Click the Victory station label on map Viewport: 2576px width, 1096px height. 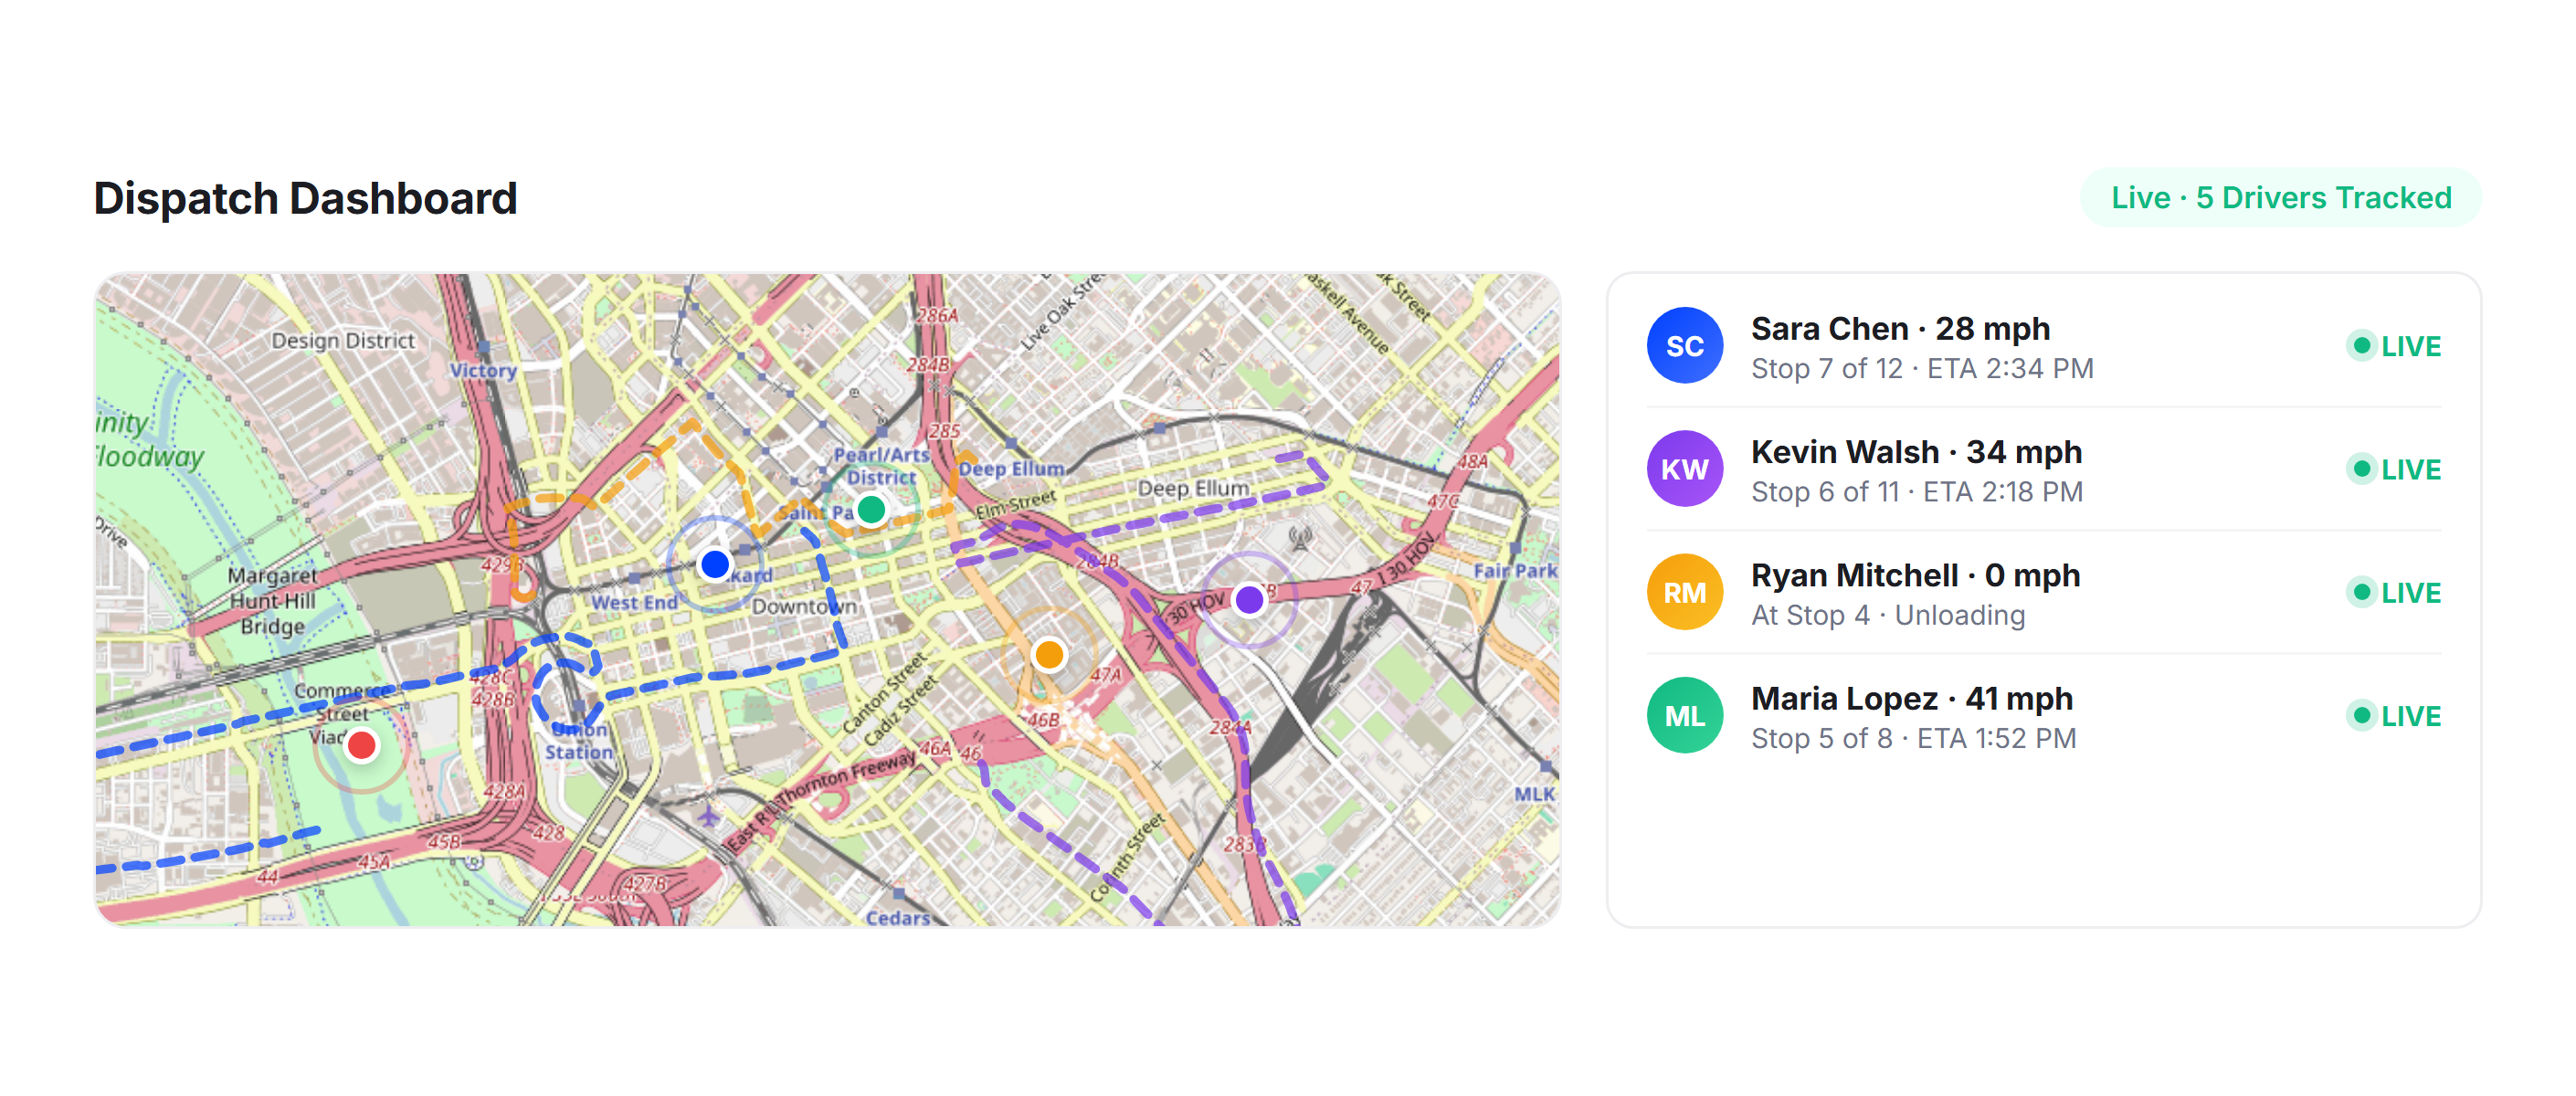point(483,370)
